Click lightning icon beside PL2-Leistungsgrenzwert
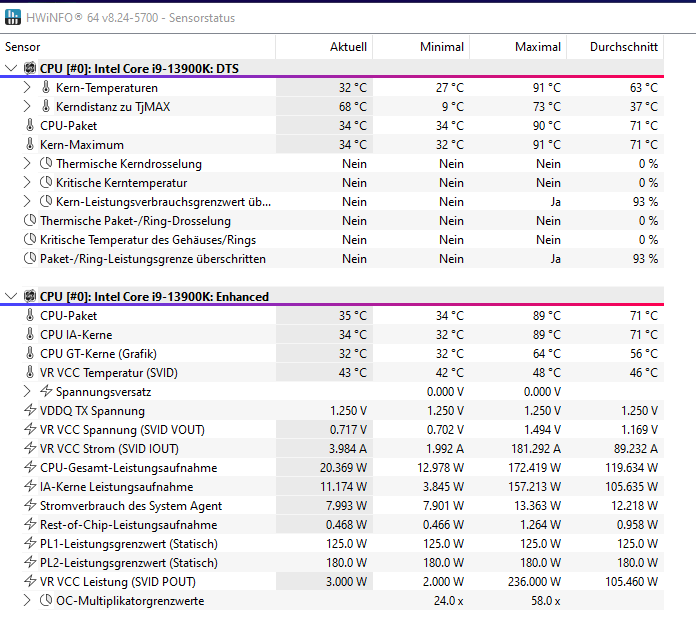The image size is (696, 628). [30, 562]
